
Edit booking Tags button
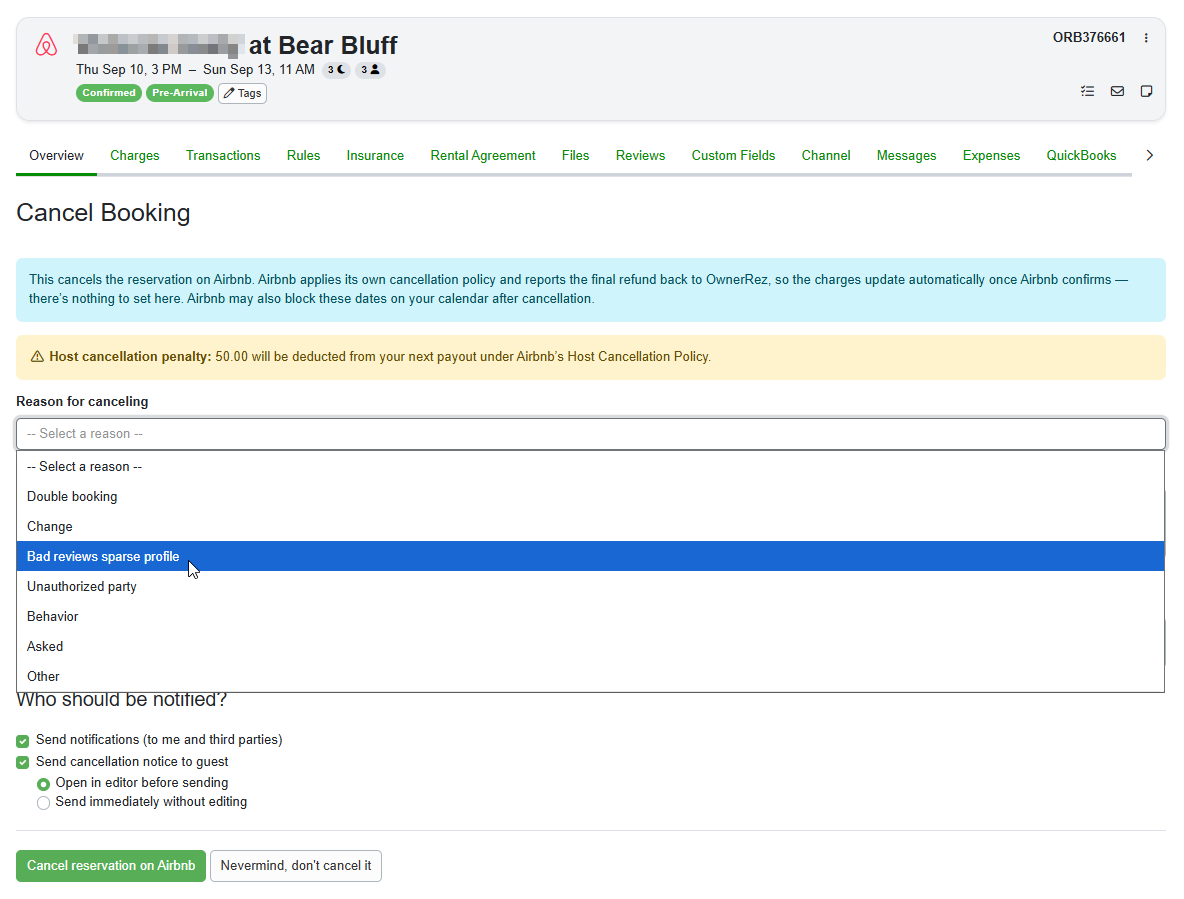click(x=242, y=93)
